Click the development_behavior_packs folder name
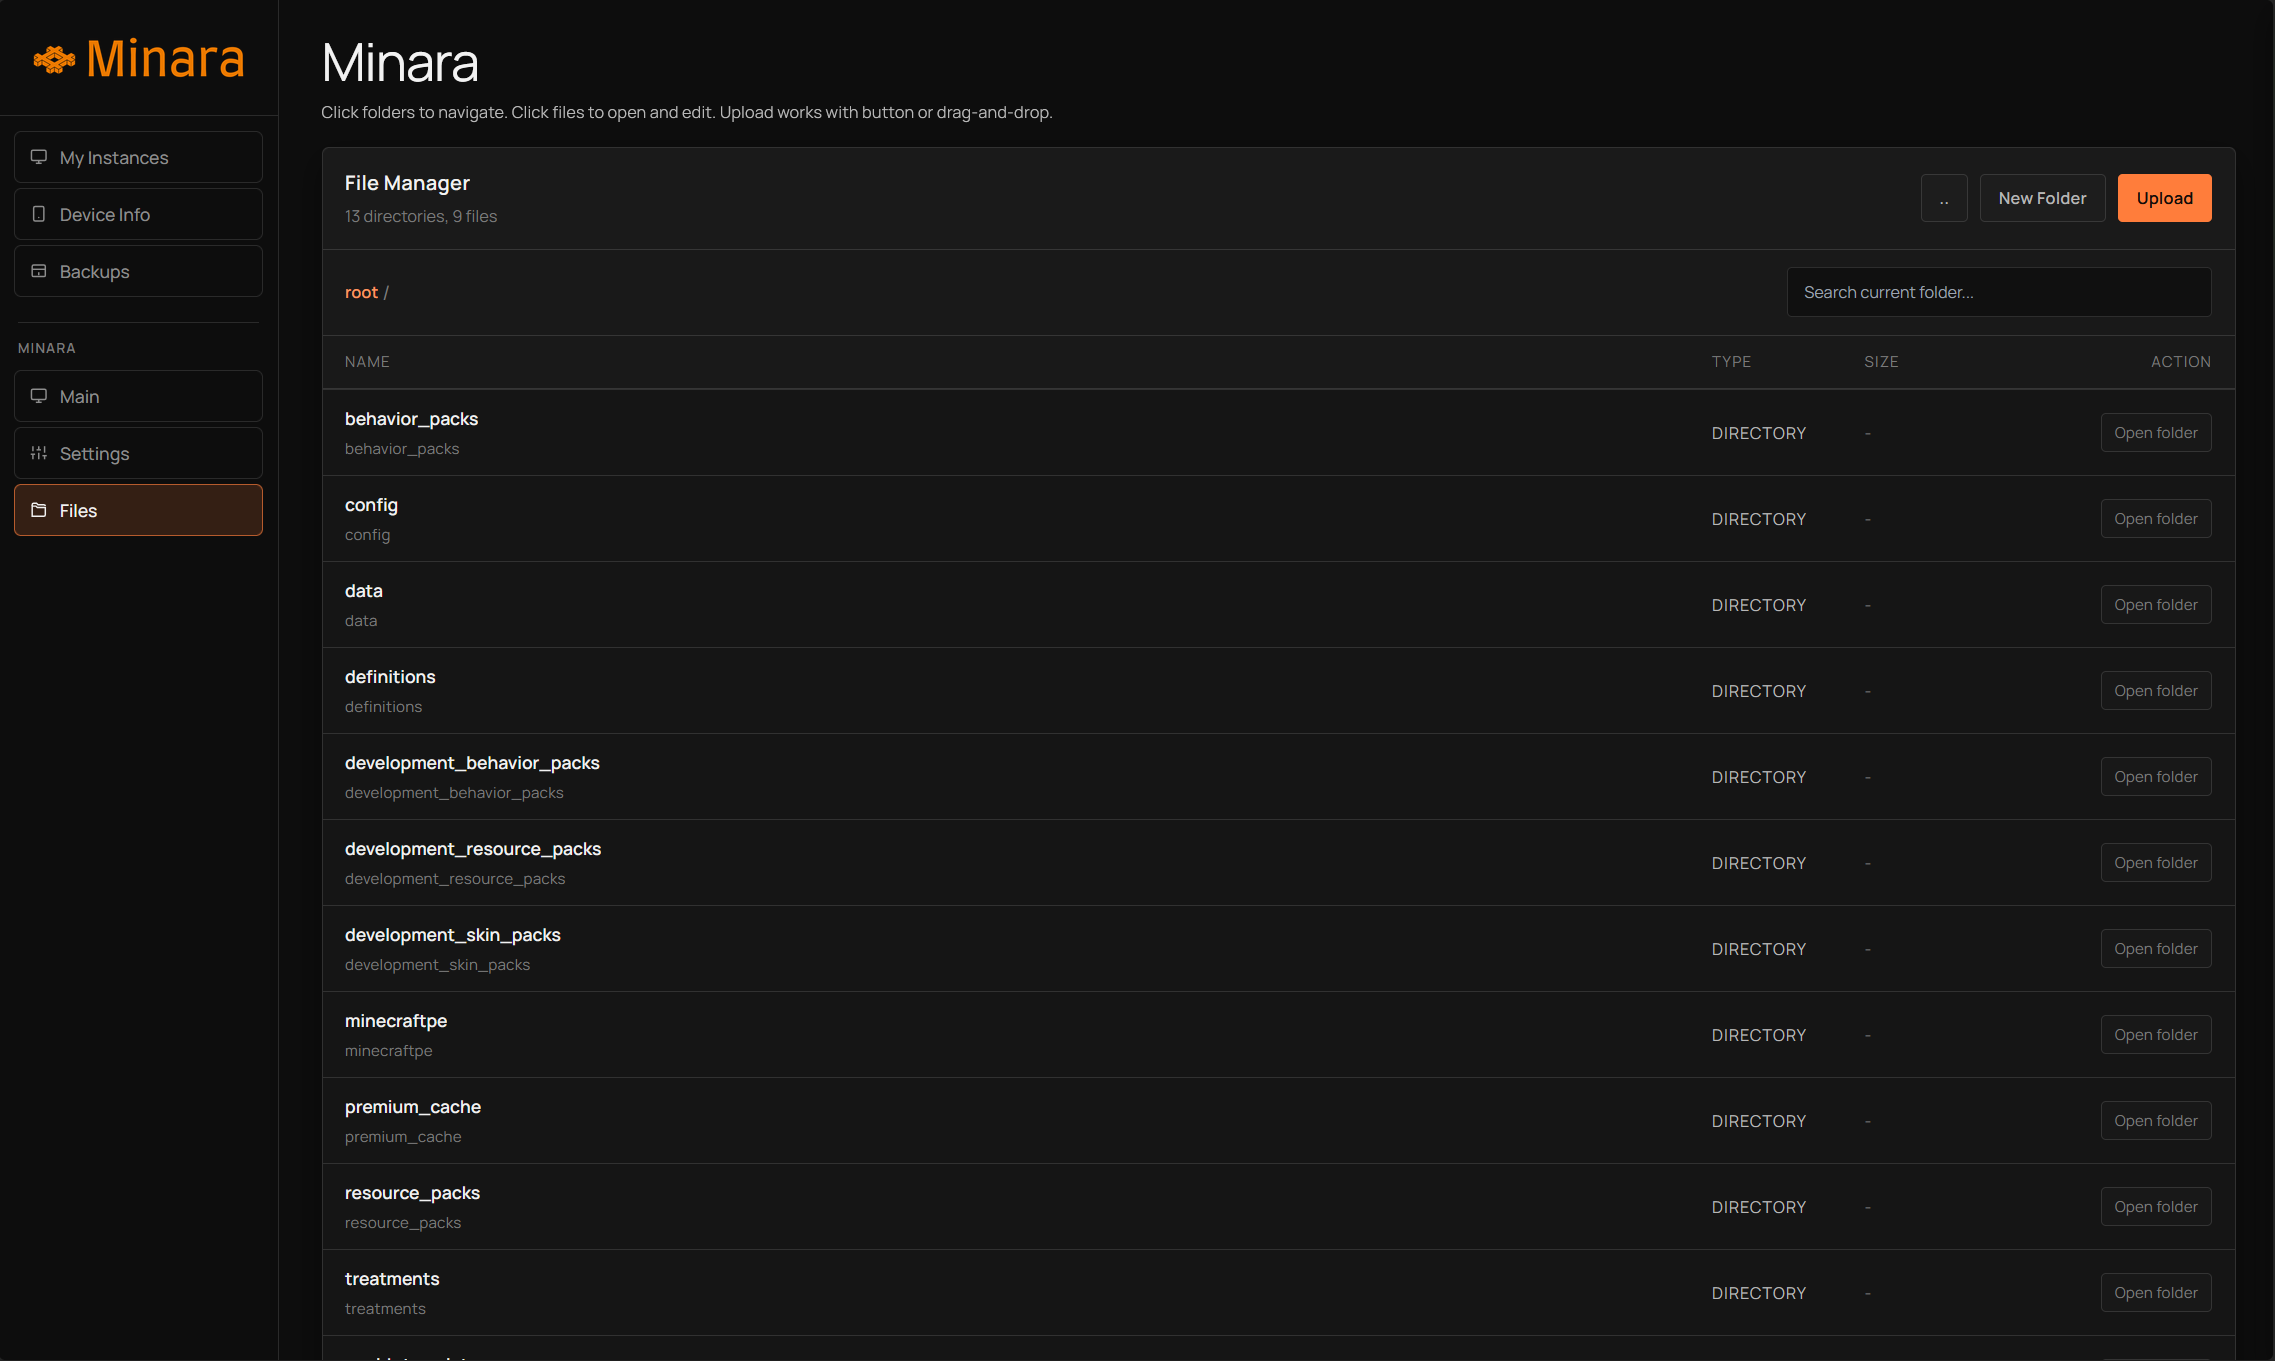The height and width of the screenshot is (1361, 2275). tap(472, 763)
